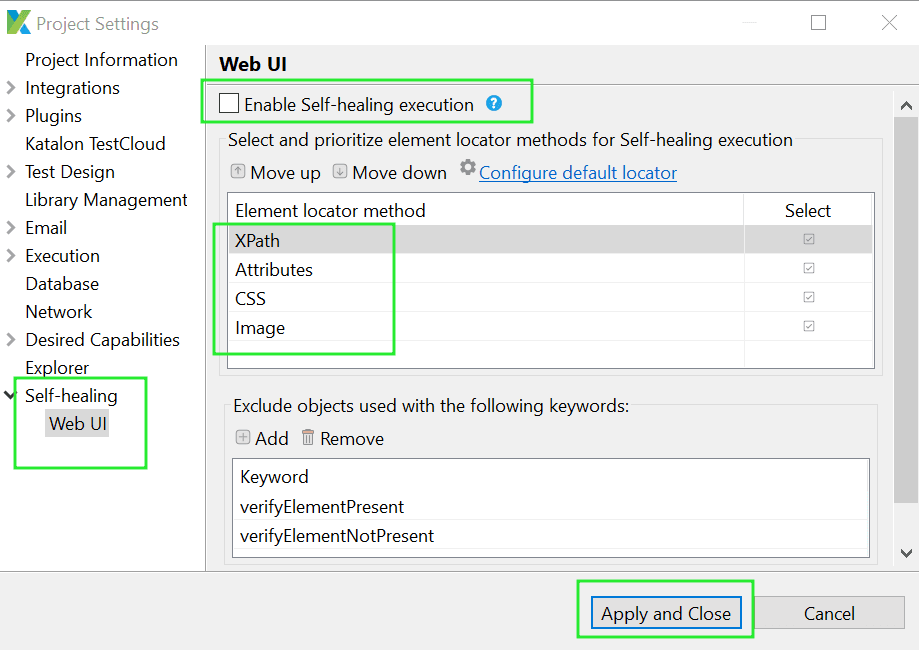Click the Move down label
The height and width of the screenshot is (650, 919).
399,173
